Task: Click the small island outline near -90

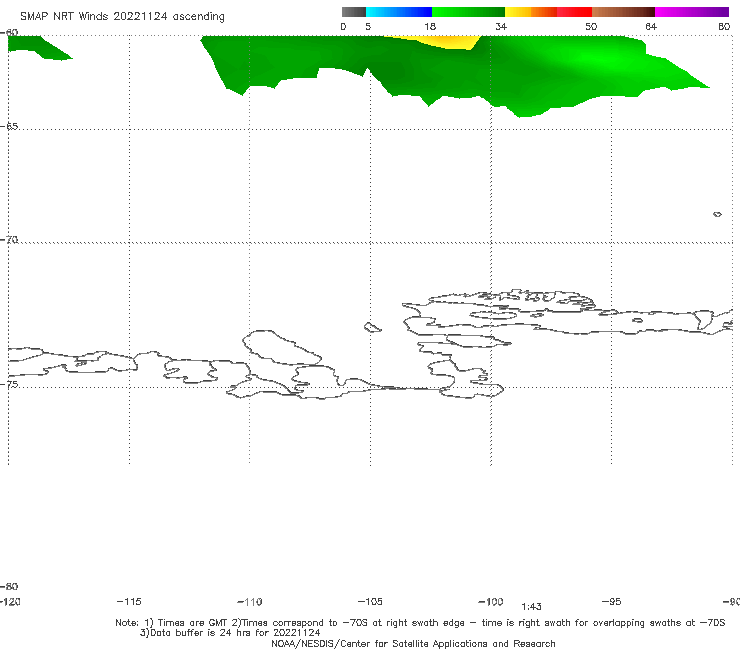Action: pyautogui.click(x=717, y=214)
